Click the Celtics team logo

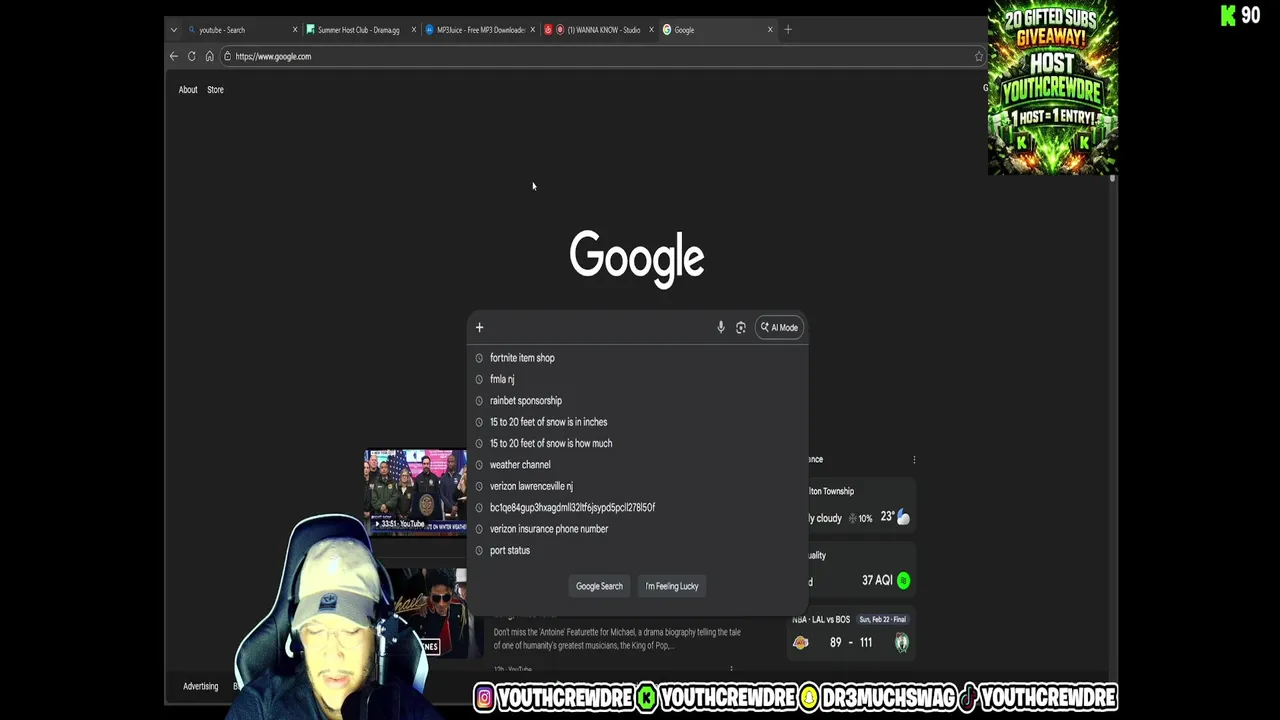tap(901, 643)
